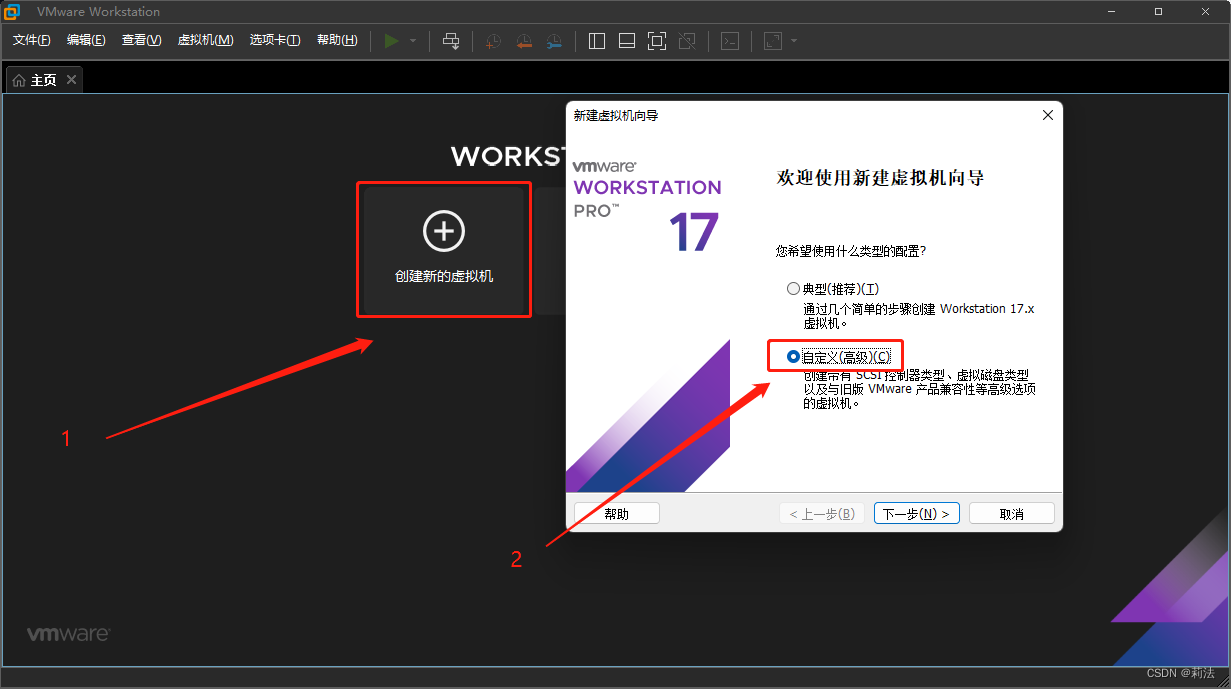The image size is (1231, 689).
Task: Click the 您希望使用什么类型的配置? text
Action: point(851,250)
